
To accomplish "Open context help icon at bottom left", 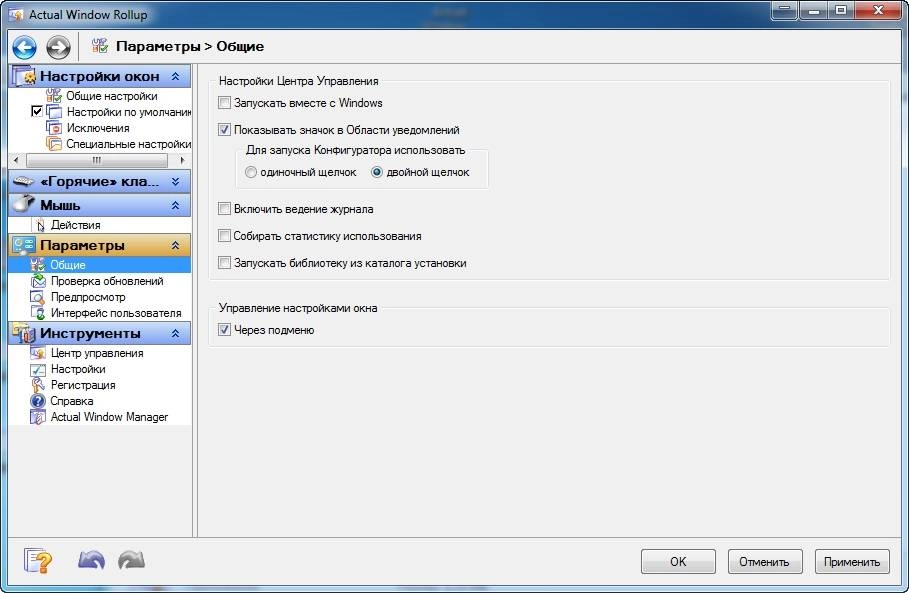I will (x=38, y=561).
